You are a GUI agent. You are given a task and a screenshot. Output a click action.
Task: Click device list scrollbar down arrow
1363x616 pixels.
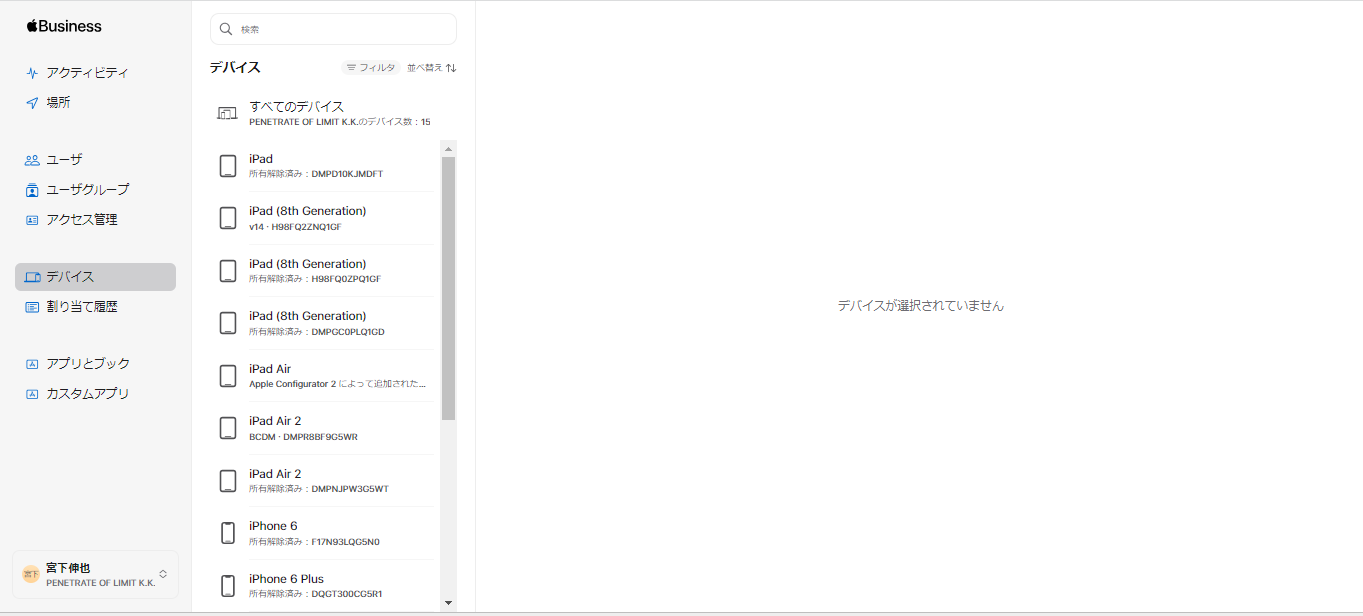click(448, 603)
